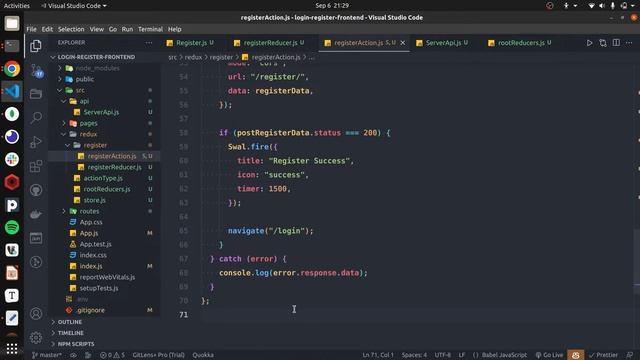Open .gitignore in the explorer tree
This screenshot has height=360, width=640.
(x=90, y=310)
